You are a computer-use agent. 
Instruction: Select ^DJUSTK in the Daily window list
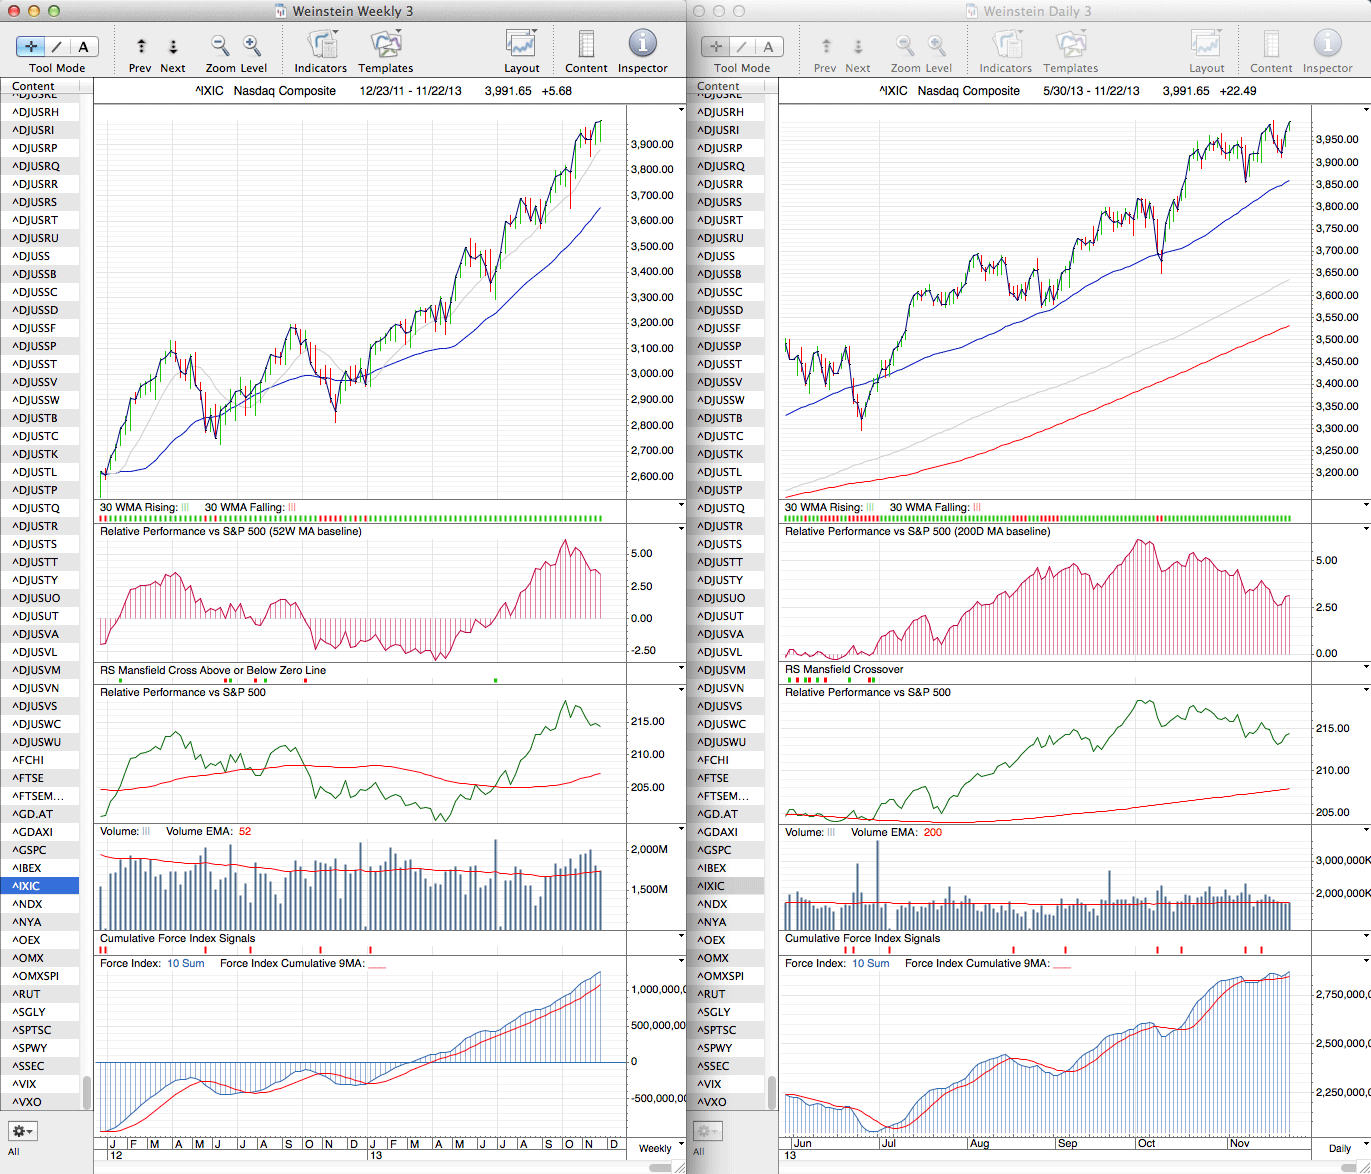pyautogui.click(x=725, y=454)
